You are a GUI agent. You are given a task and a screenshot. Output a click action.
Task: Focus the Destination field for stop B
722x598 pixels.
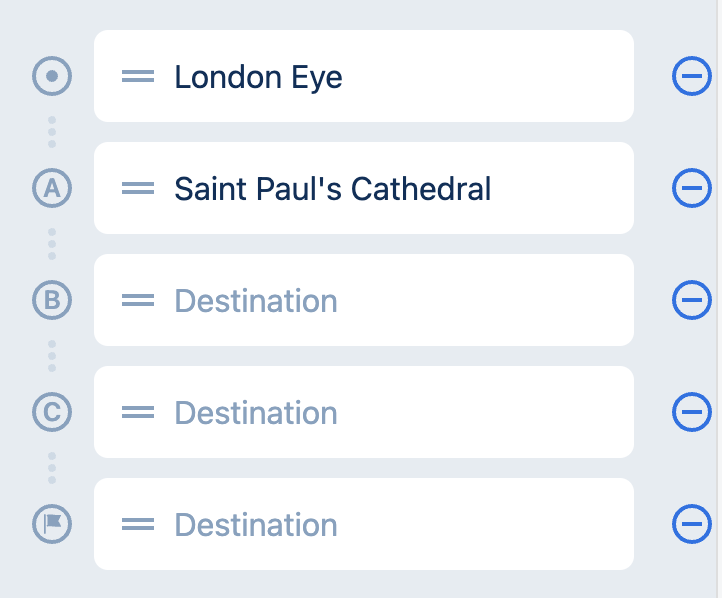[x=364, y=300]
